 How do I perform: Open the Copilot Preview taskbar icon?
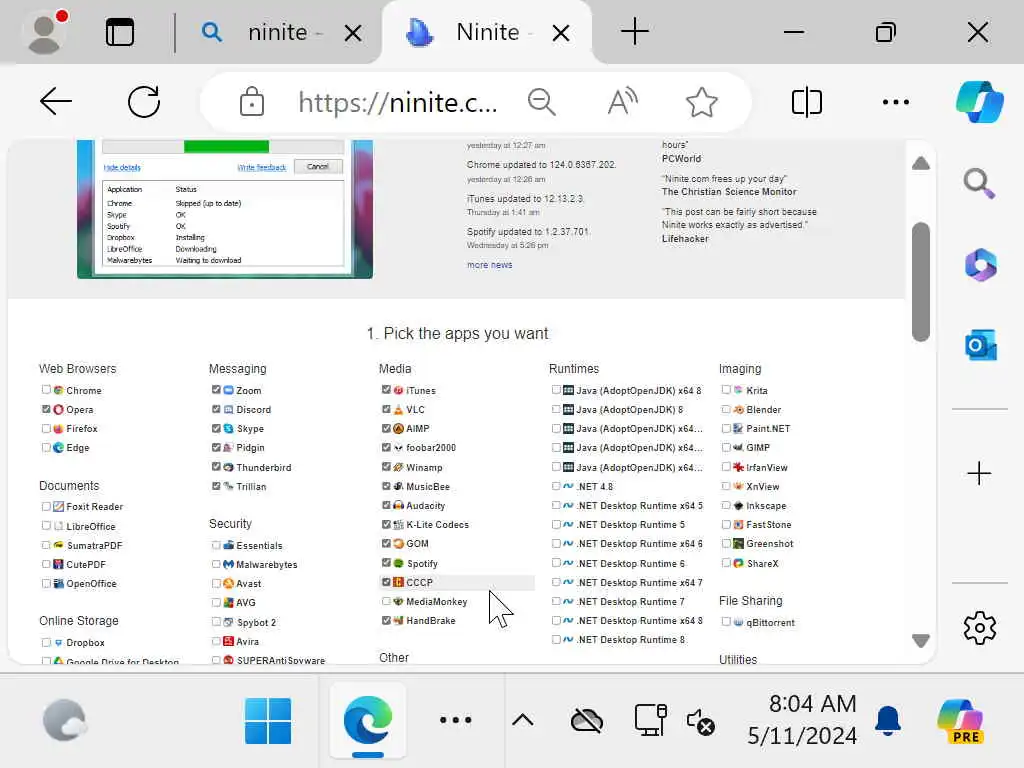[960, 721]
